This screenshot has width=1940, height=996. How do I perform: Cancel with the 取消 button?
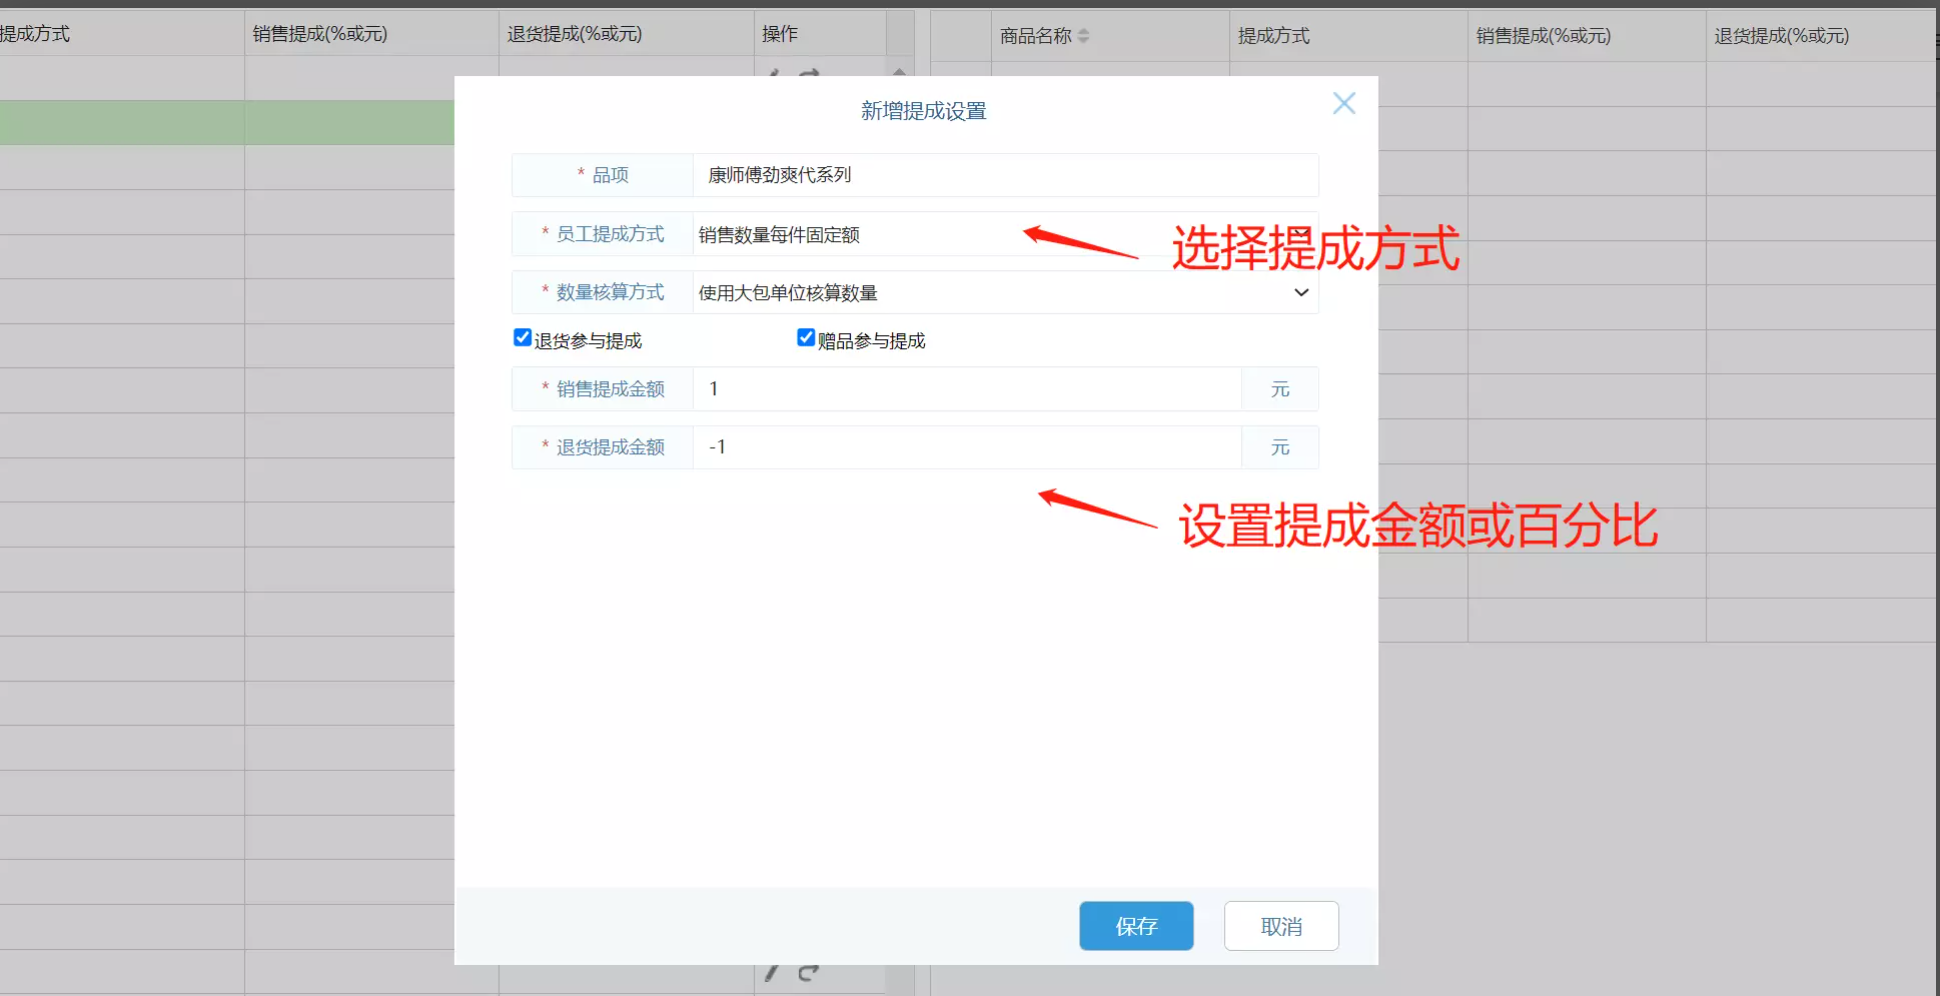click(1281, 926)
